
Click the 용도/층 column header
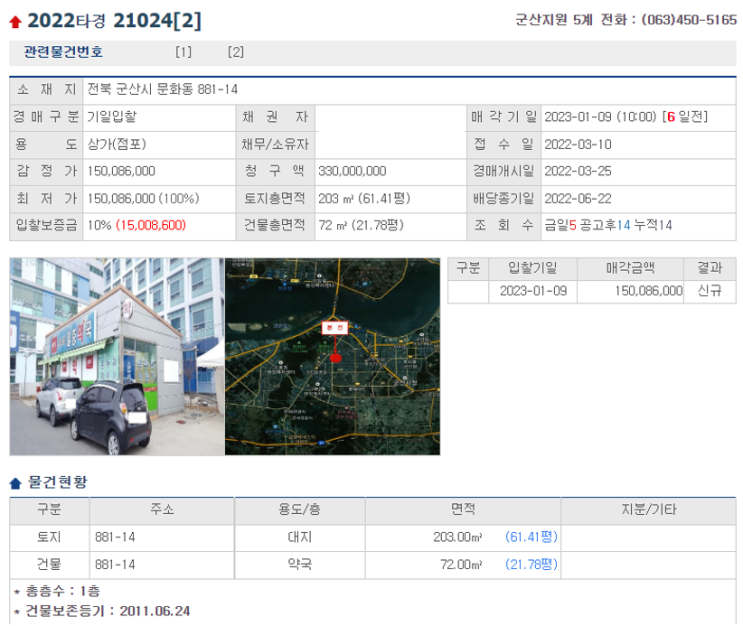pos(299,510)
